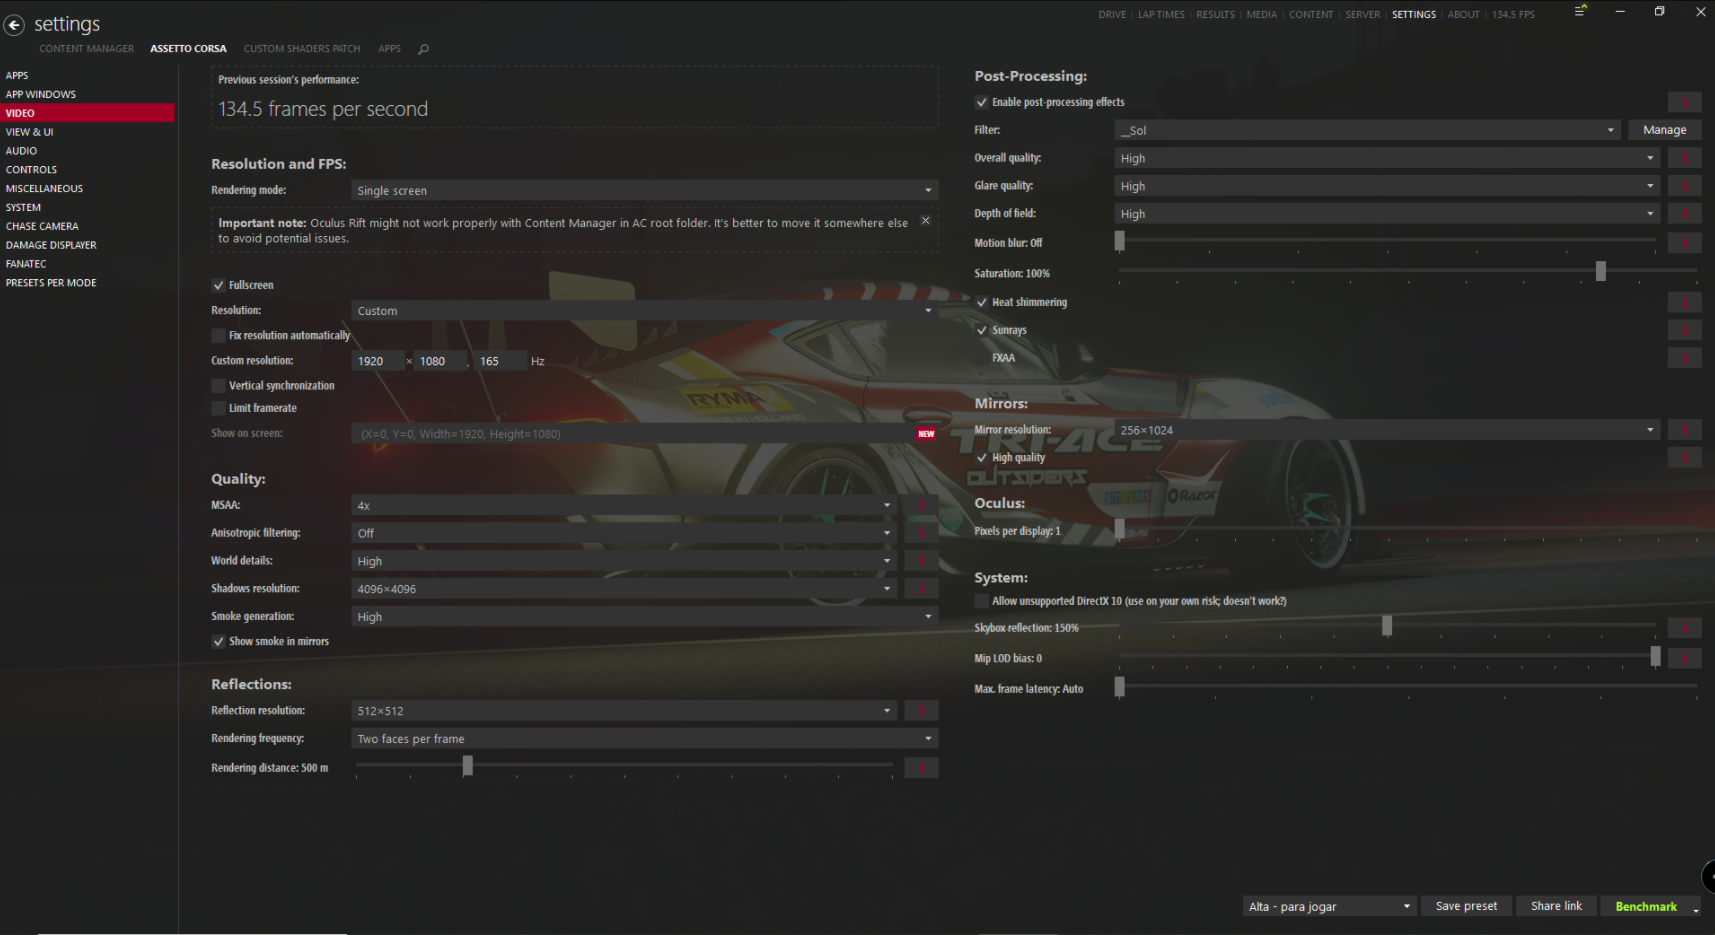The height and width of the screenshot is (935, 1715).
Task: Open the Smoke generation dropdown
Action: pyautogui.click(x=644, y=617)
